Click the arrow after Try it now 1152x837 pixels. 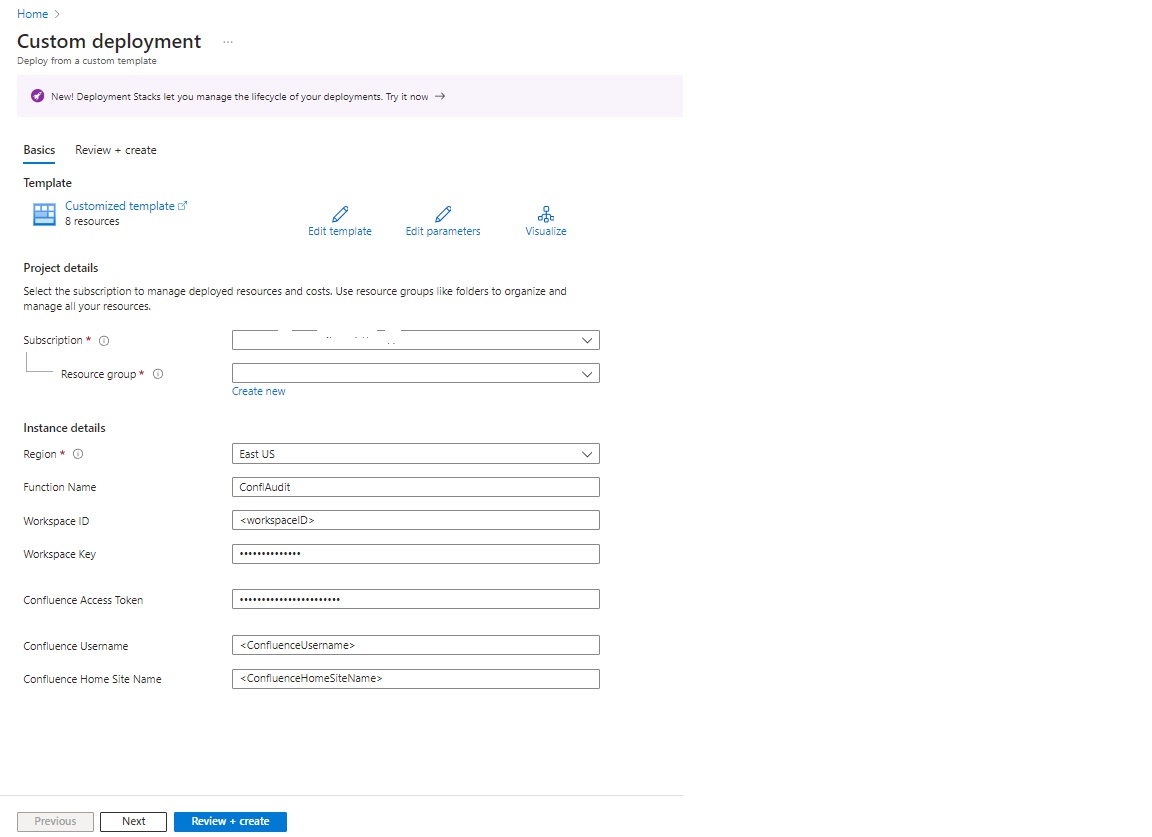[440, 96]
